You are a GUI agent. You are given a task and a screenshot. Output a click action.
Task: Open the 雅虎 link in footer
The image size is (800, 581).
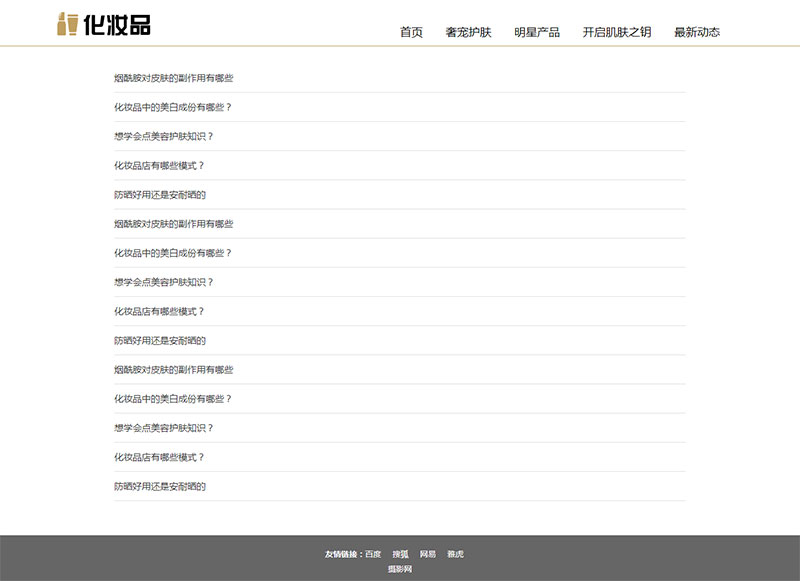pos(455,554)
